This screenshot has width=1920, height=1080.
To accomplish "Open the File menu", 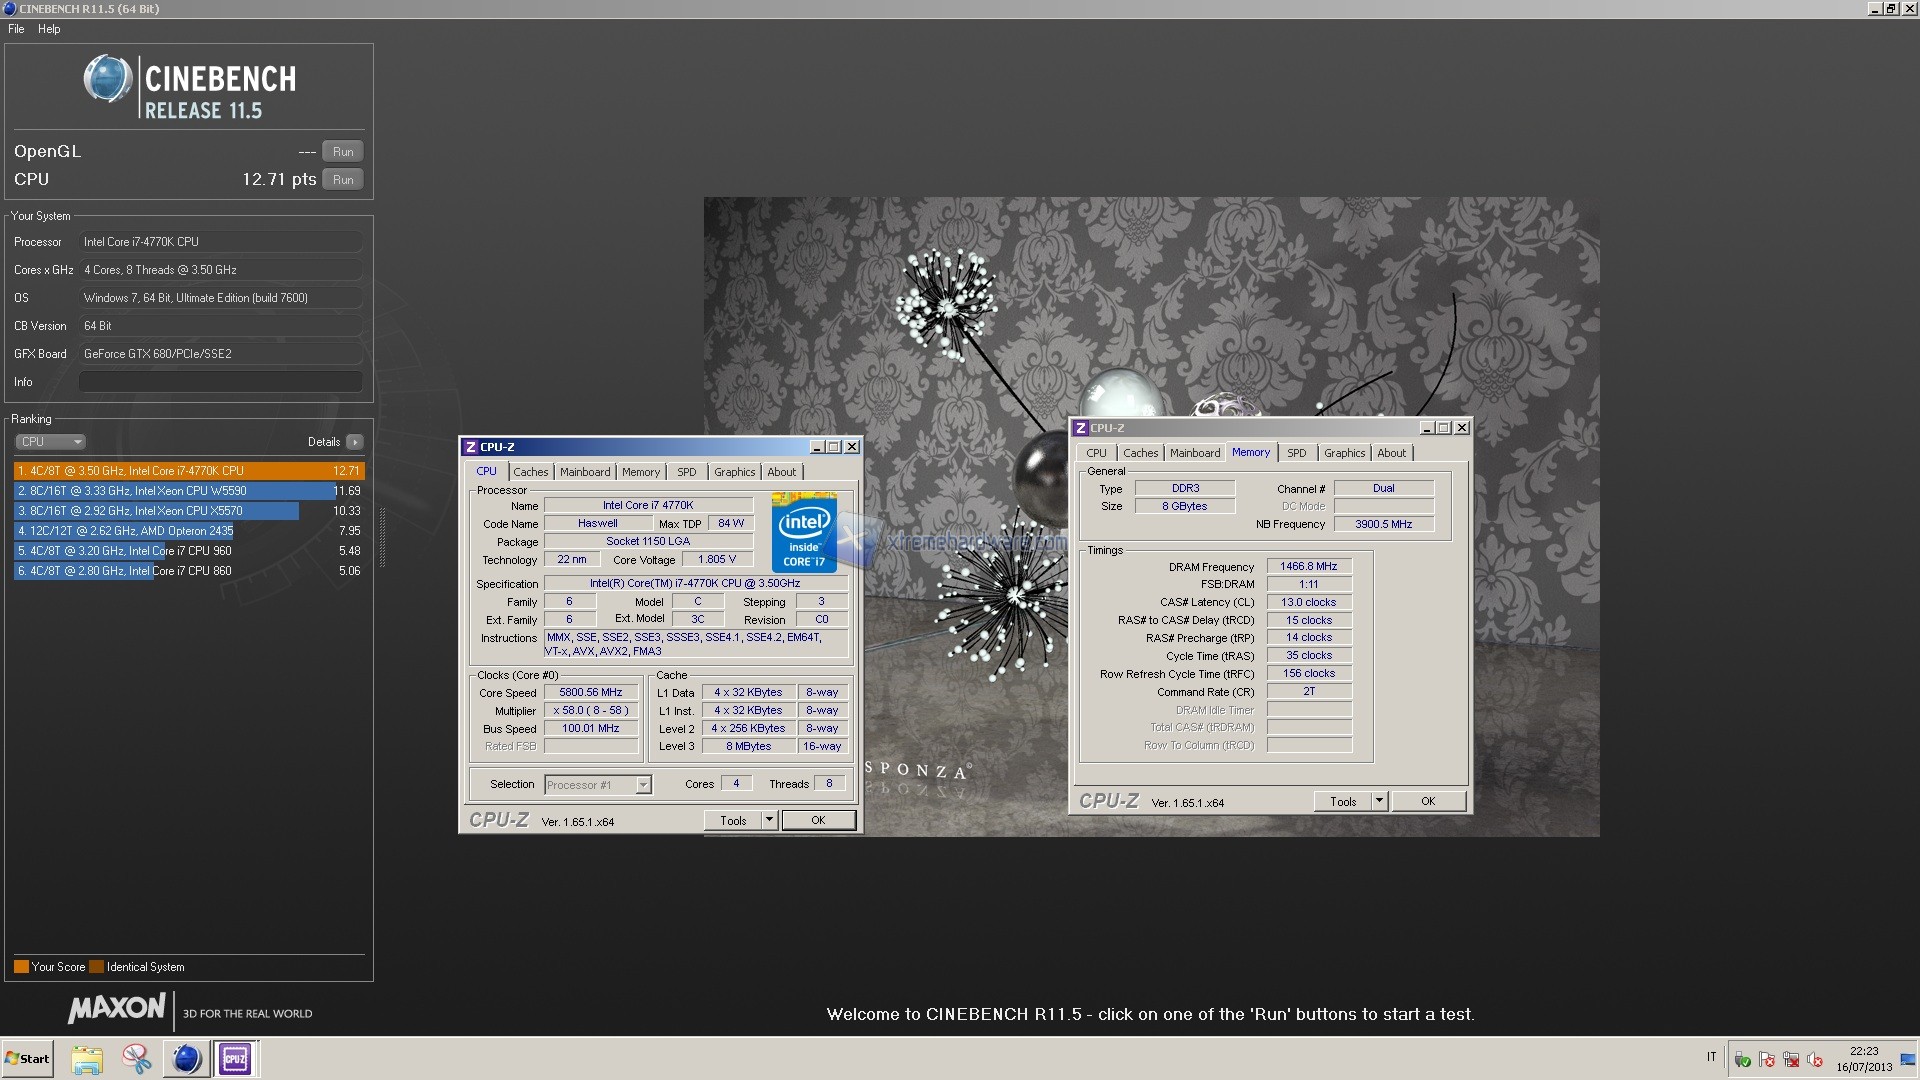I will (16, 29).
